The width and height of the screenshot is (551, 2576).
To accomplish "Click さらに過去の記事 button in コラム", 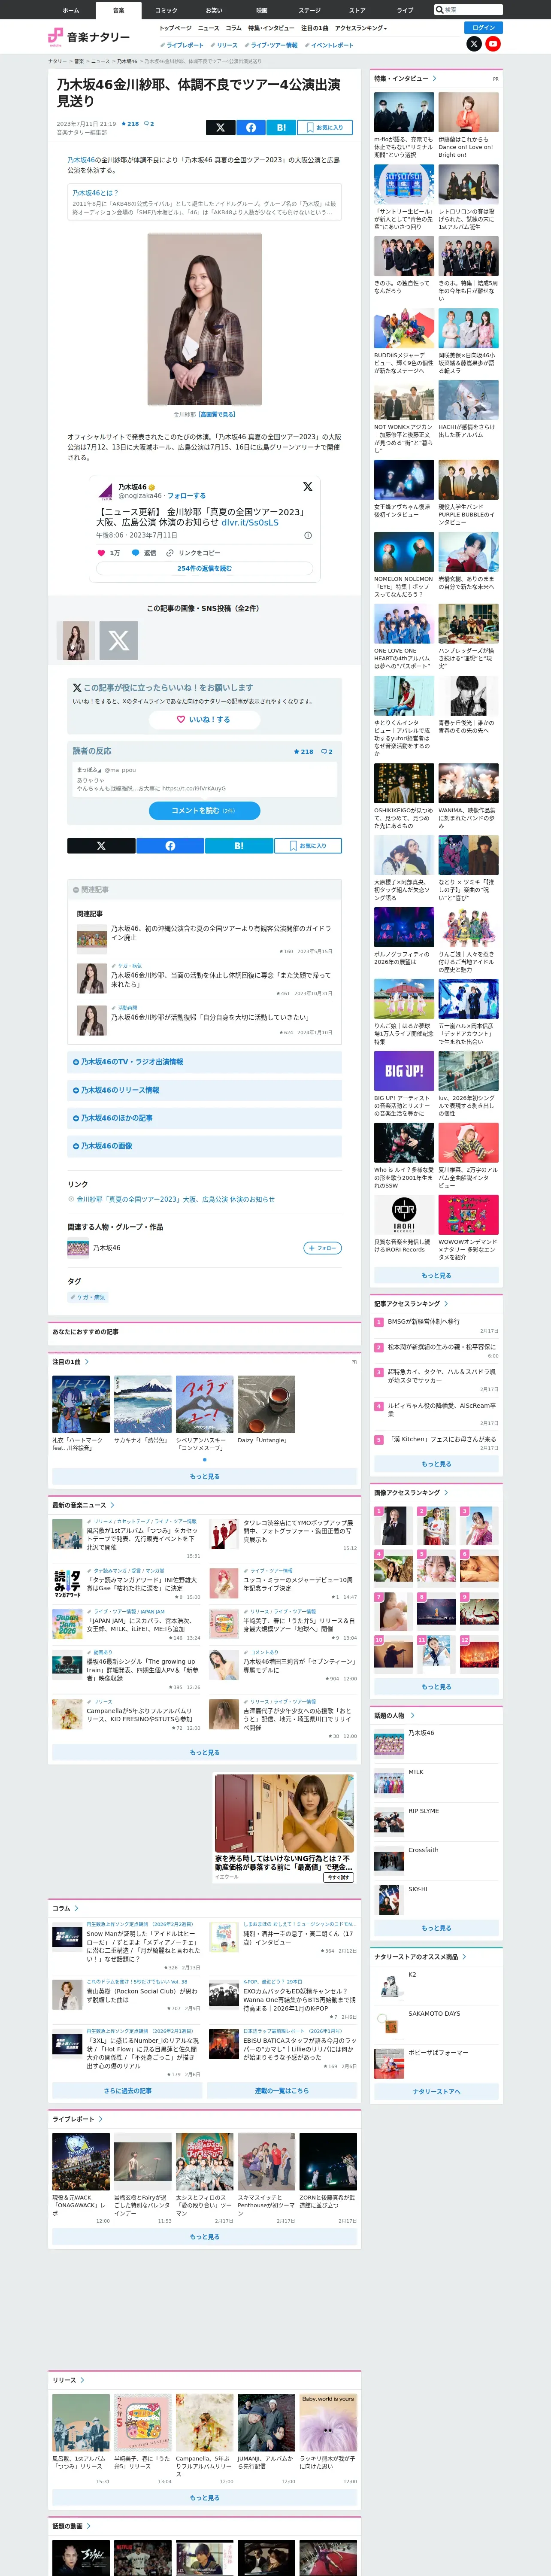I will point(128,2090).
